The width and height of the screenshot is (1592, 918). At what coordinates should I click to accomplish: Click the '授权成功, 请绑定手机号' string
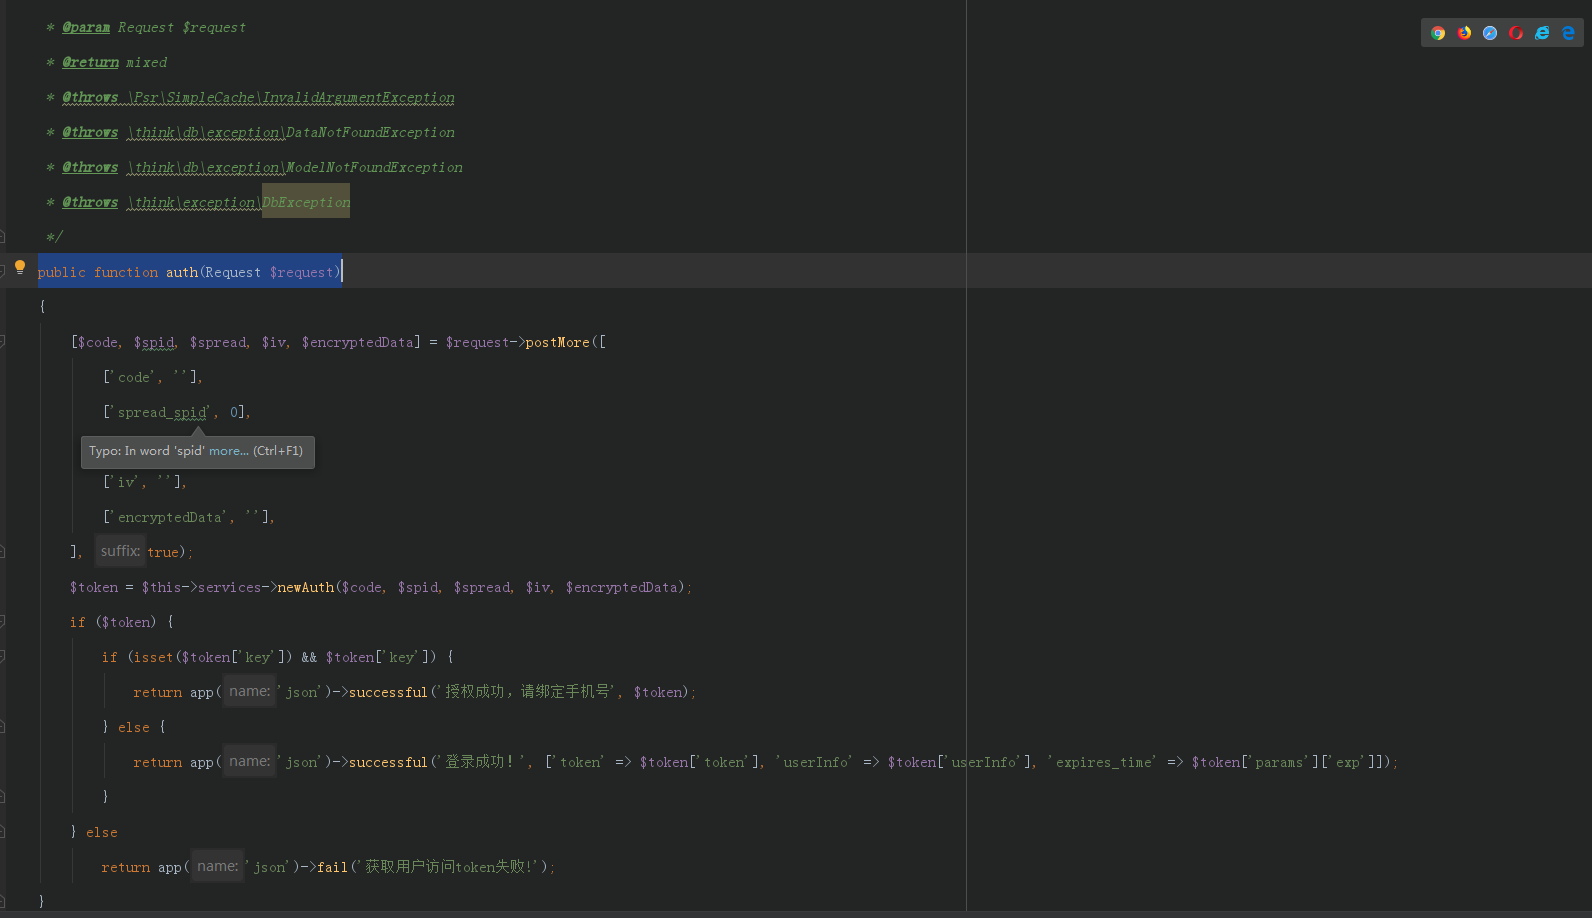pos(527,692)
